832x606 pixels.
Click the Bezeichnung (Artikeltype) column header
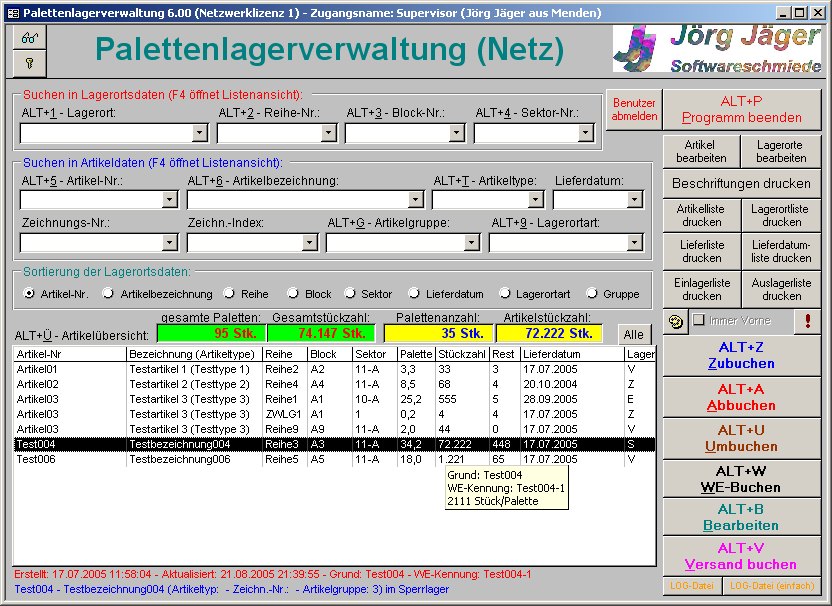pyautogui.click(x=193, y=354)
